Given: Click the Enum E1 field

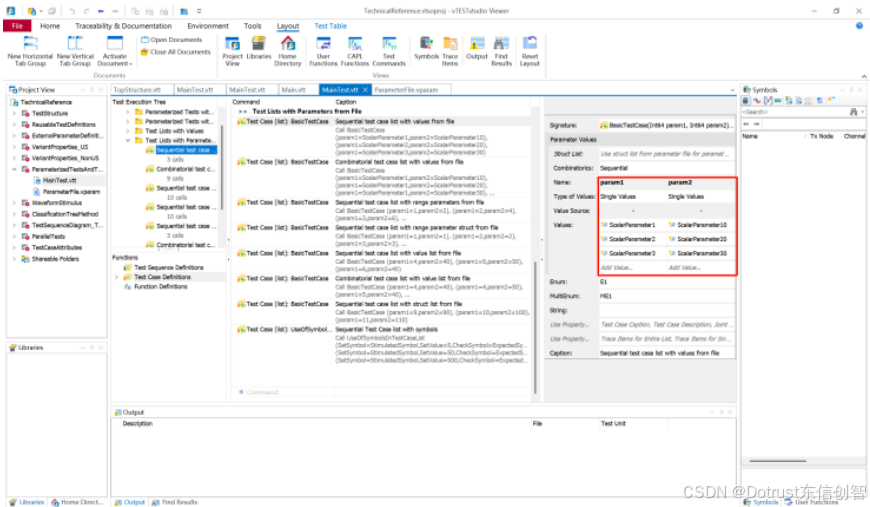Looking at the screenshot, I should (x=666, y=282).
